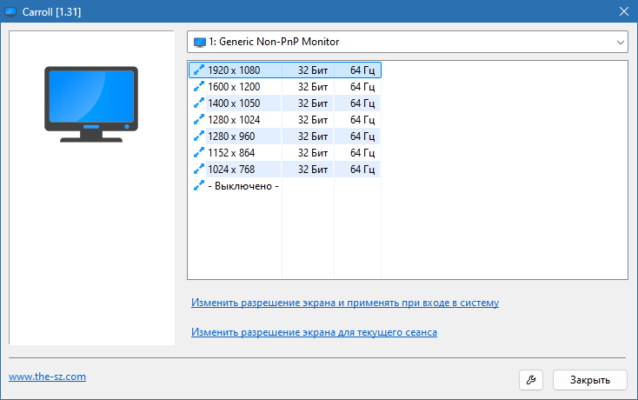Click 64 Гц in the 1400 x 1050 row
The width and height of the screenshot is (638, 400).
362,103
